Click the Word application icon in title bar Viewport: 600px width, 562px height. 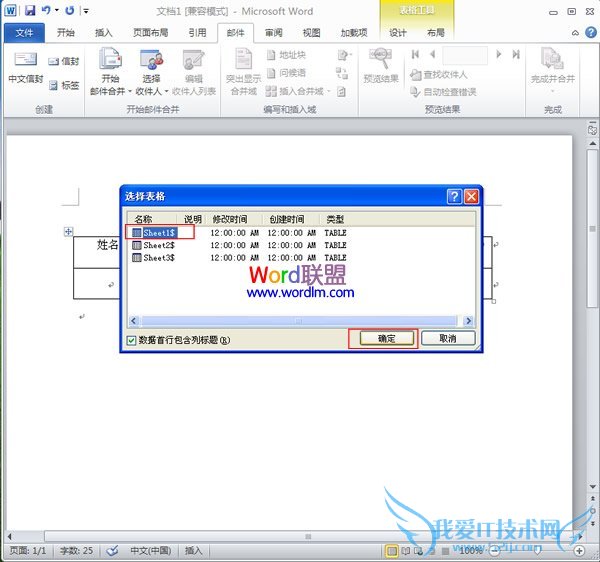pyautogui.click(x=10, y=10)
